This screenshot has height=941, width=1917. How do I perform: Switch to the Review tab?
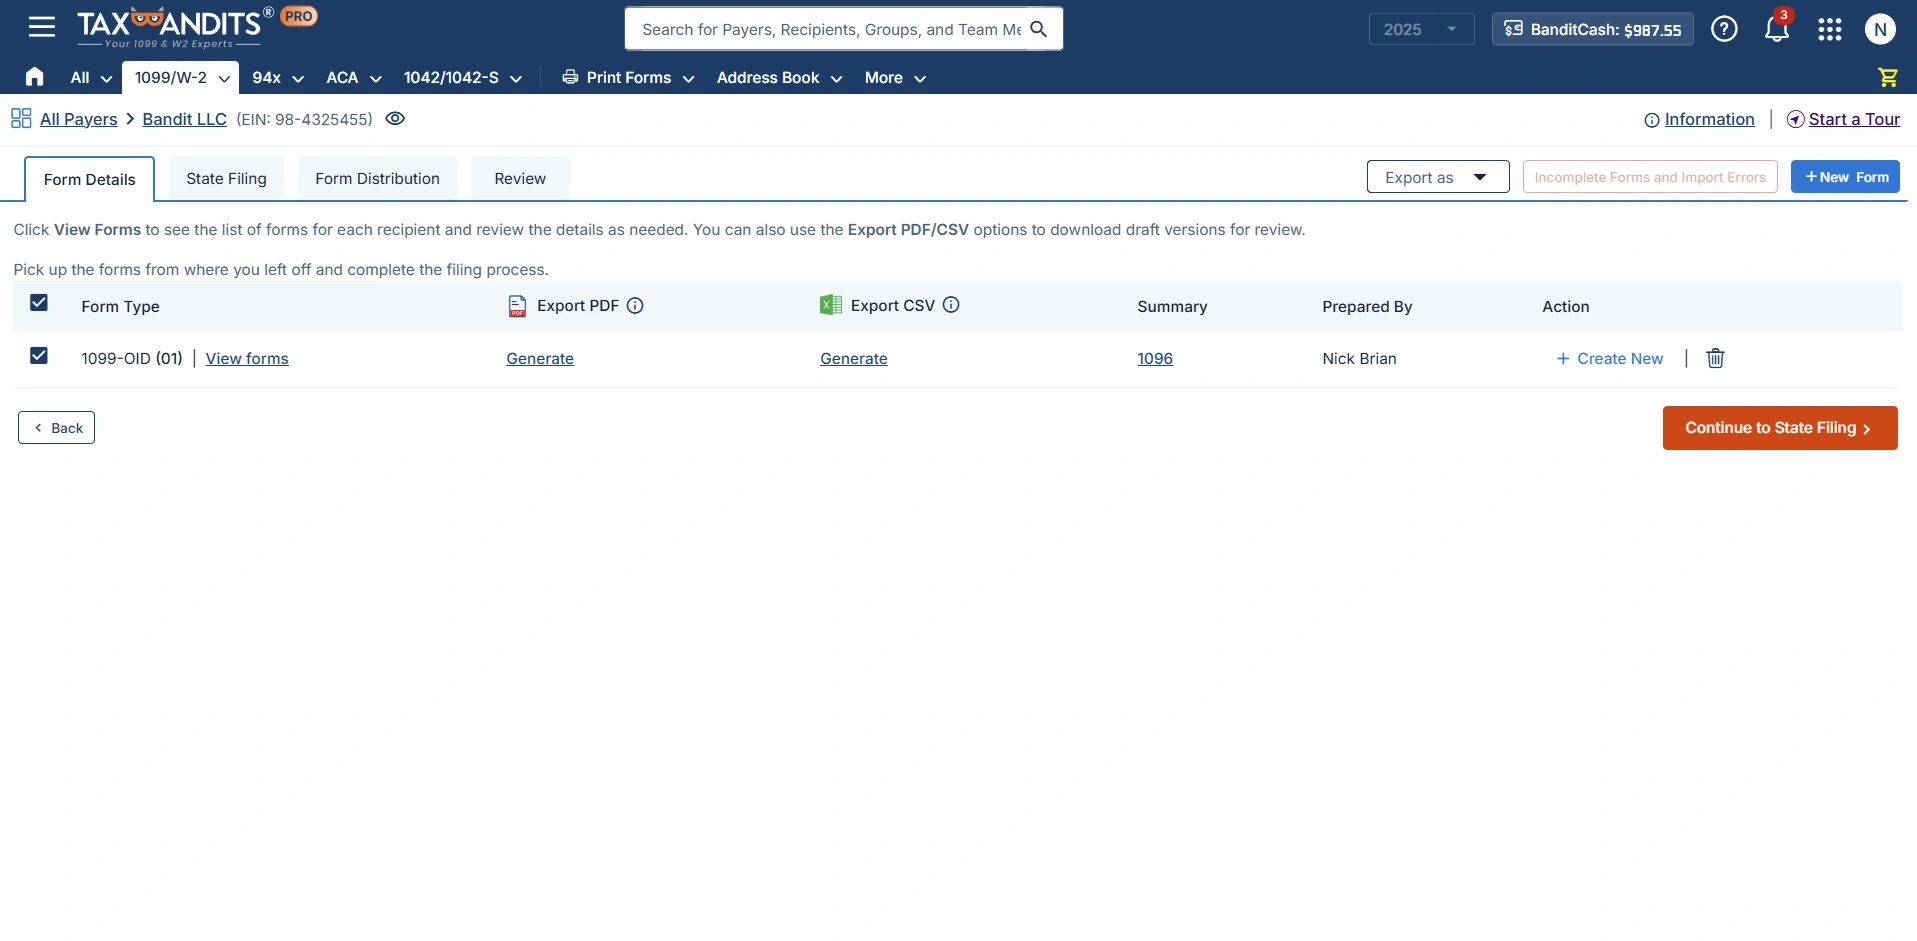(x=519, y=177)
